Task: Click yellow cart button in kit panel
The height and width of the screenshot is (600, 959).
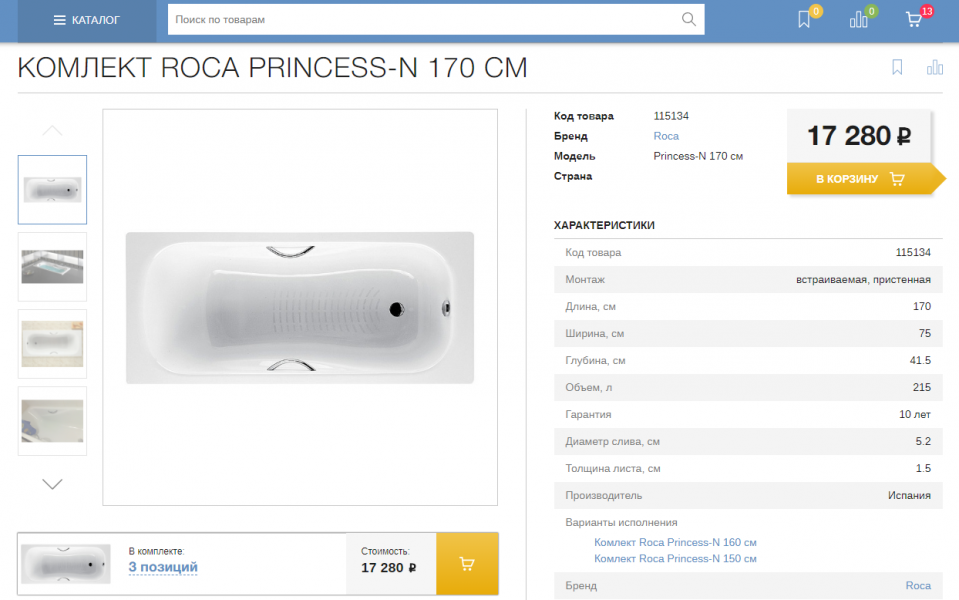Action: click(x=467, y=564)
